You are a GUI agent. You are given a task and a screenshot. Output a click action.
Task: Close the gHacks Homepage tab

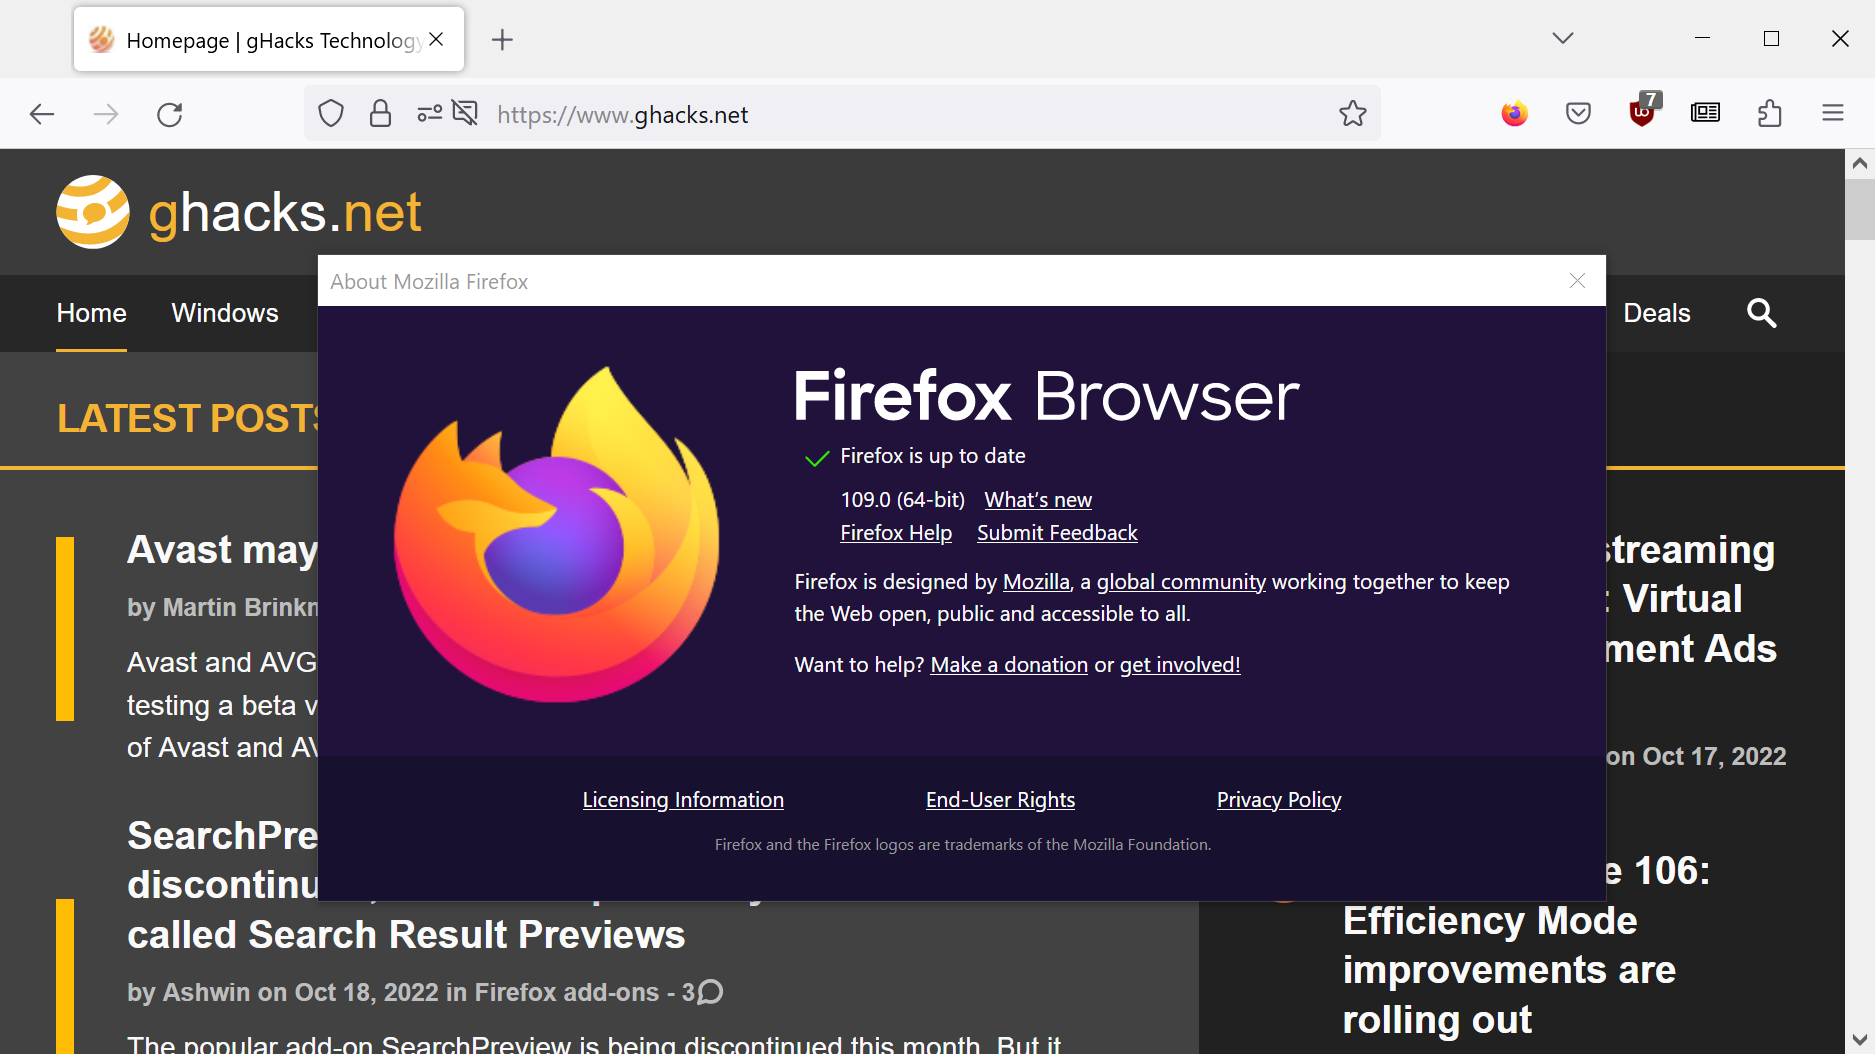(x=437, y=40)
